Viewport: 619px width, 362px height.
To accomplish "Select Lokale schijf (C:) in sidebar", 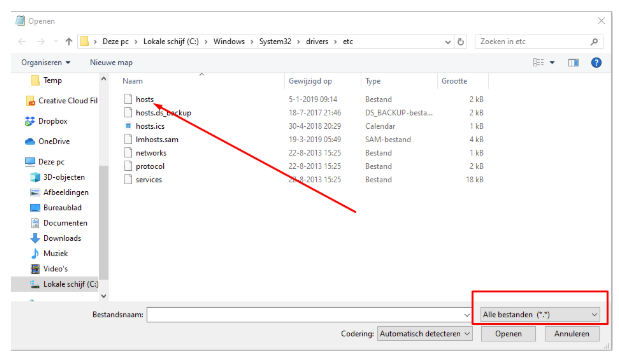I will tap(55, 284).
